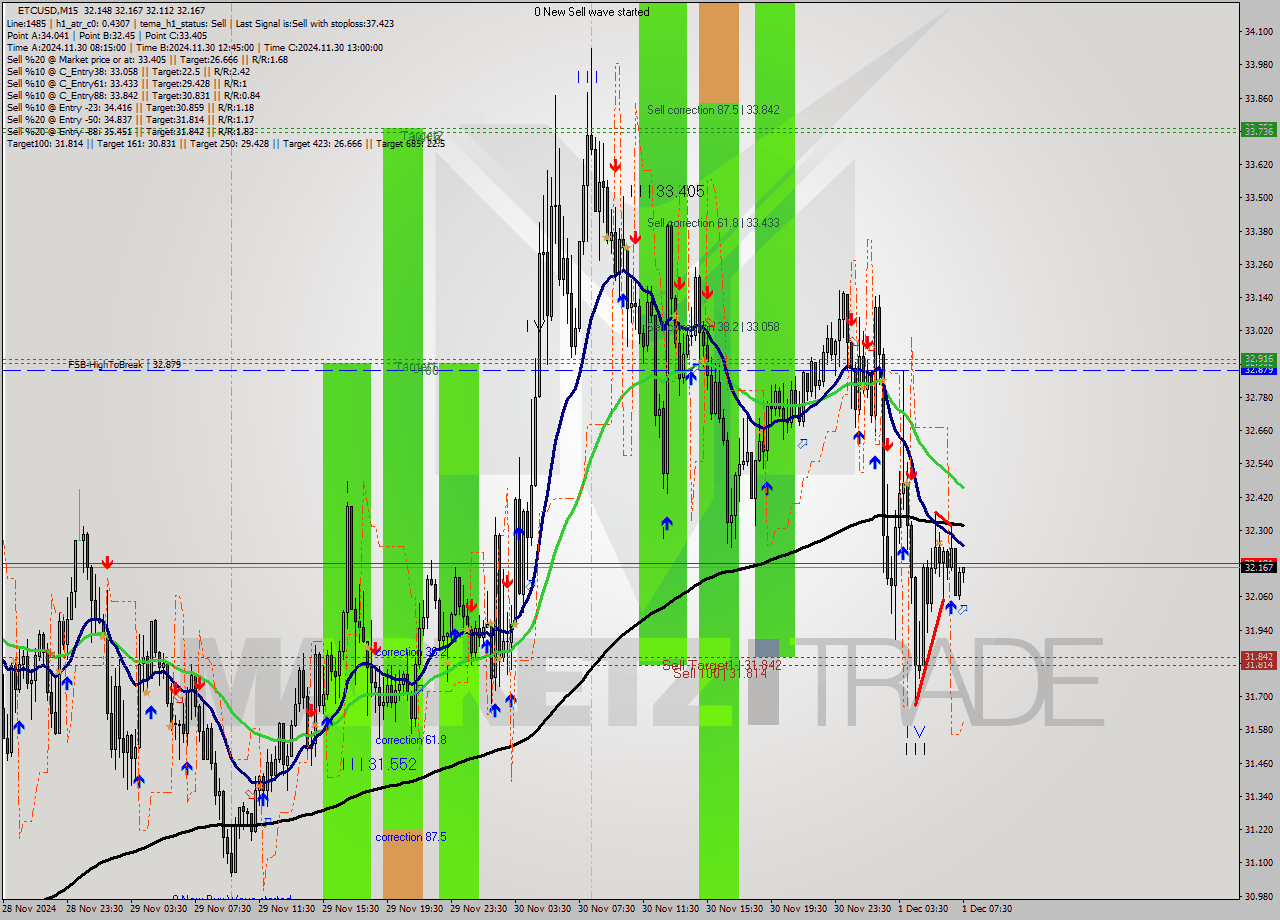
Task: Click the green 32.916 price tag
Action: point(1258,358)
